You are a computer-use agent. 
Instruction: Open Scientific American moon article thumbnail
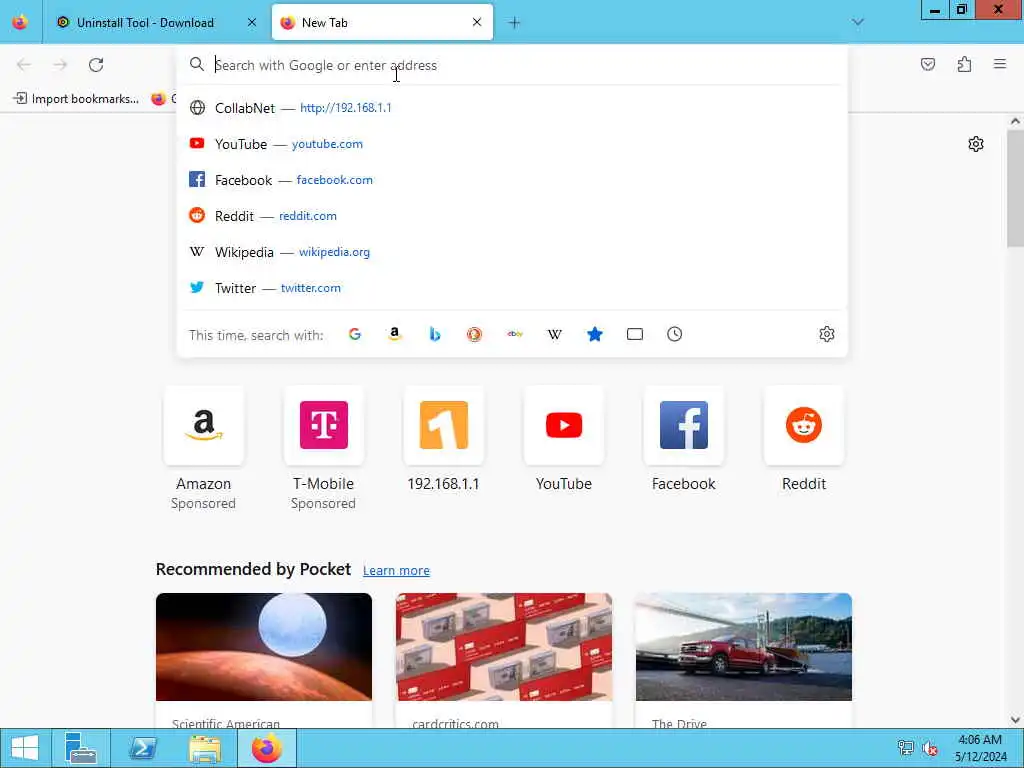[264, 647]
